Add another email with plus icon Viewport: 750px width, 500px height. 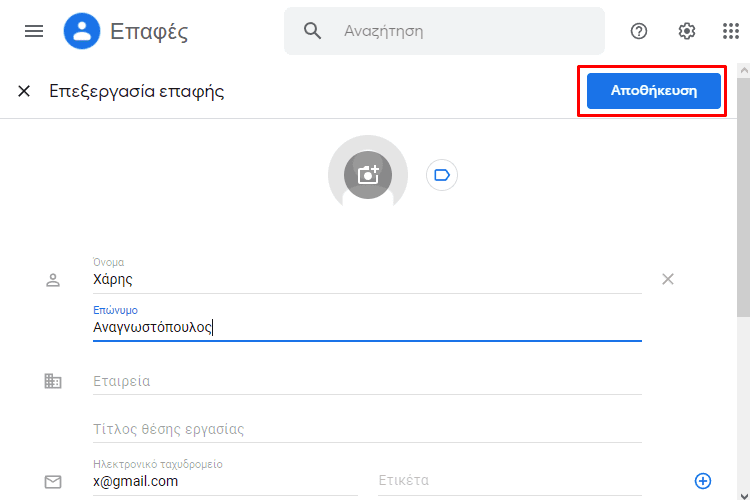click(x=703, y=481)
